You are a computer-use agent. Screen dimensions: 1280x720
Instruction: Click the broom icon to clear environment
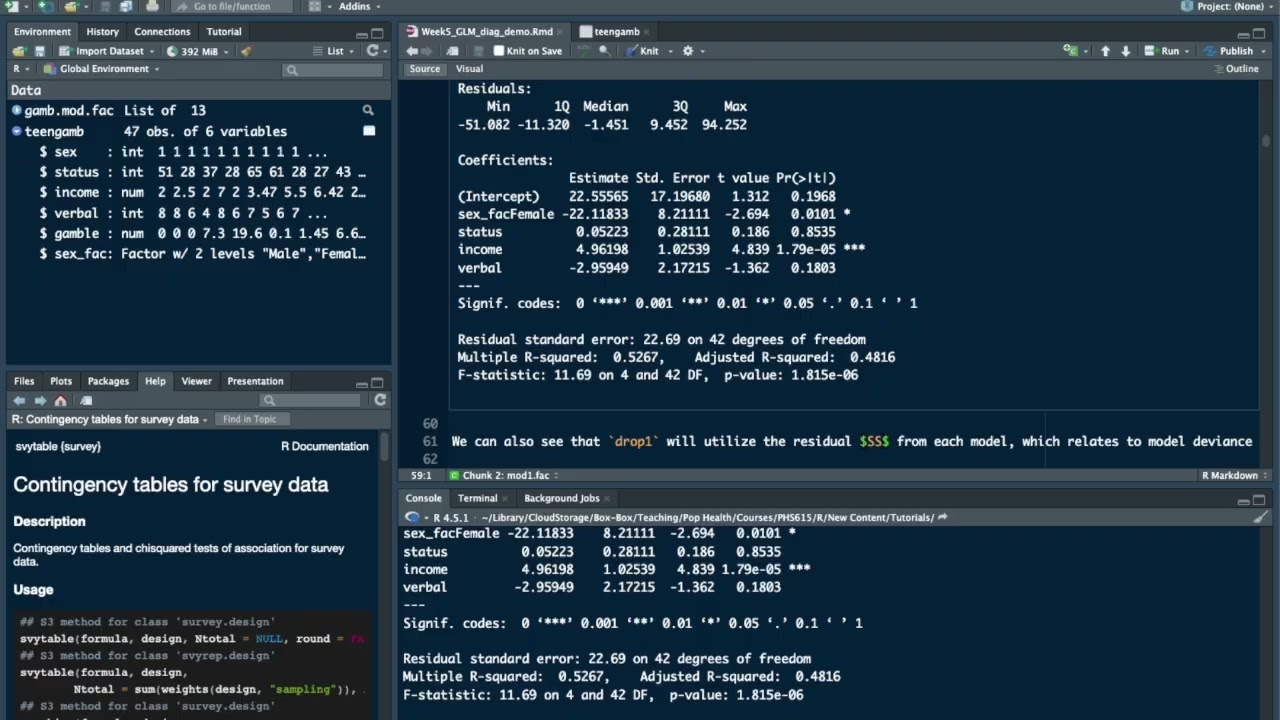(x=247, y=51)
